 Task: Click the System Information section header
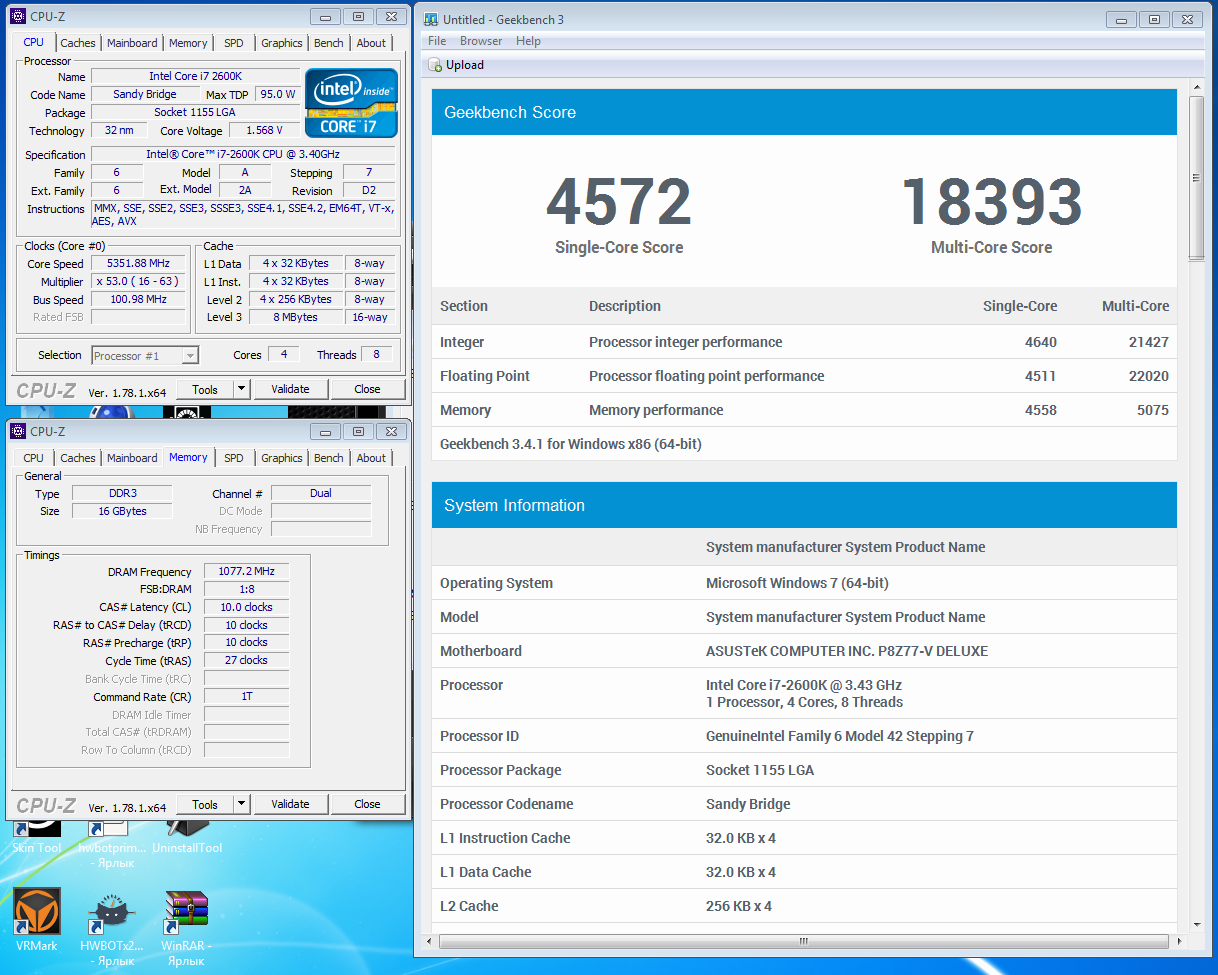click(x=804, y=505)
